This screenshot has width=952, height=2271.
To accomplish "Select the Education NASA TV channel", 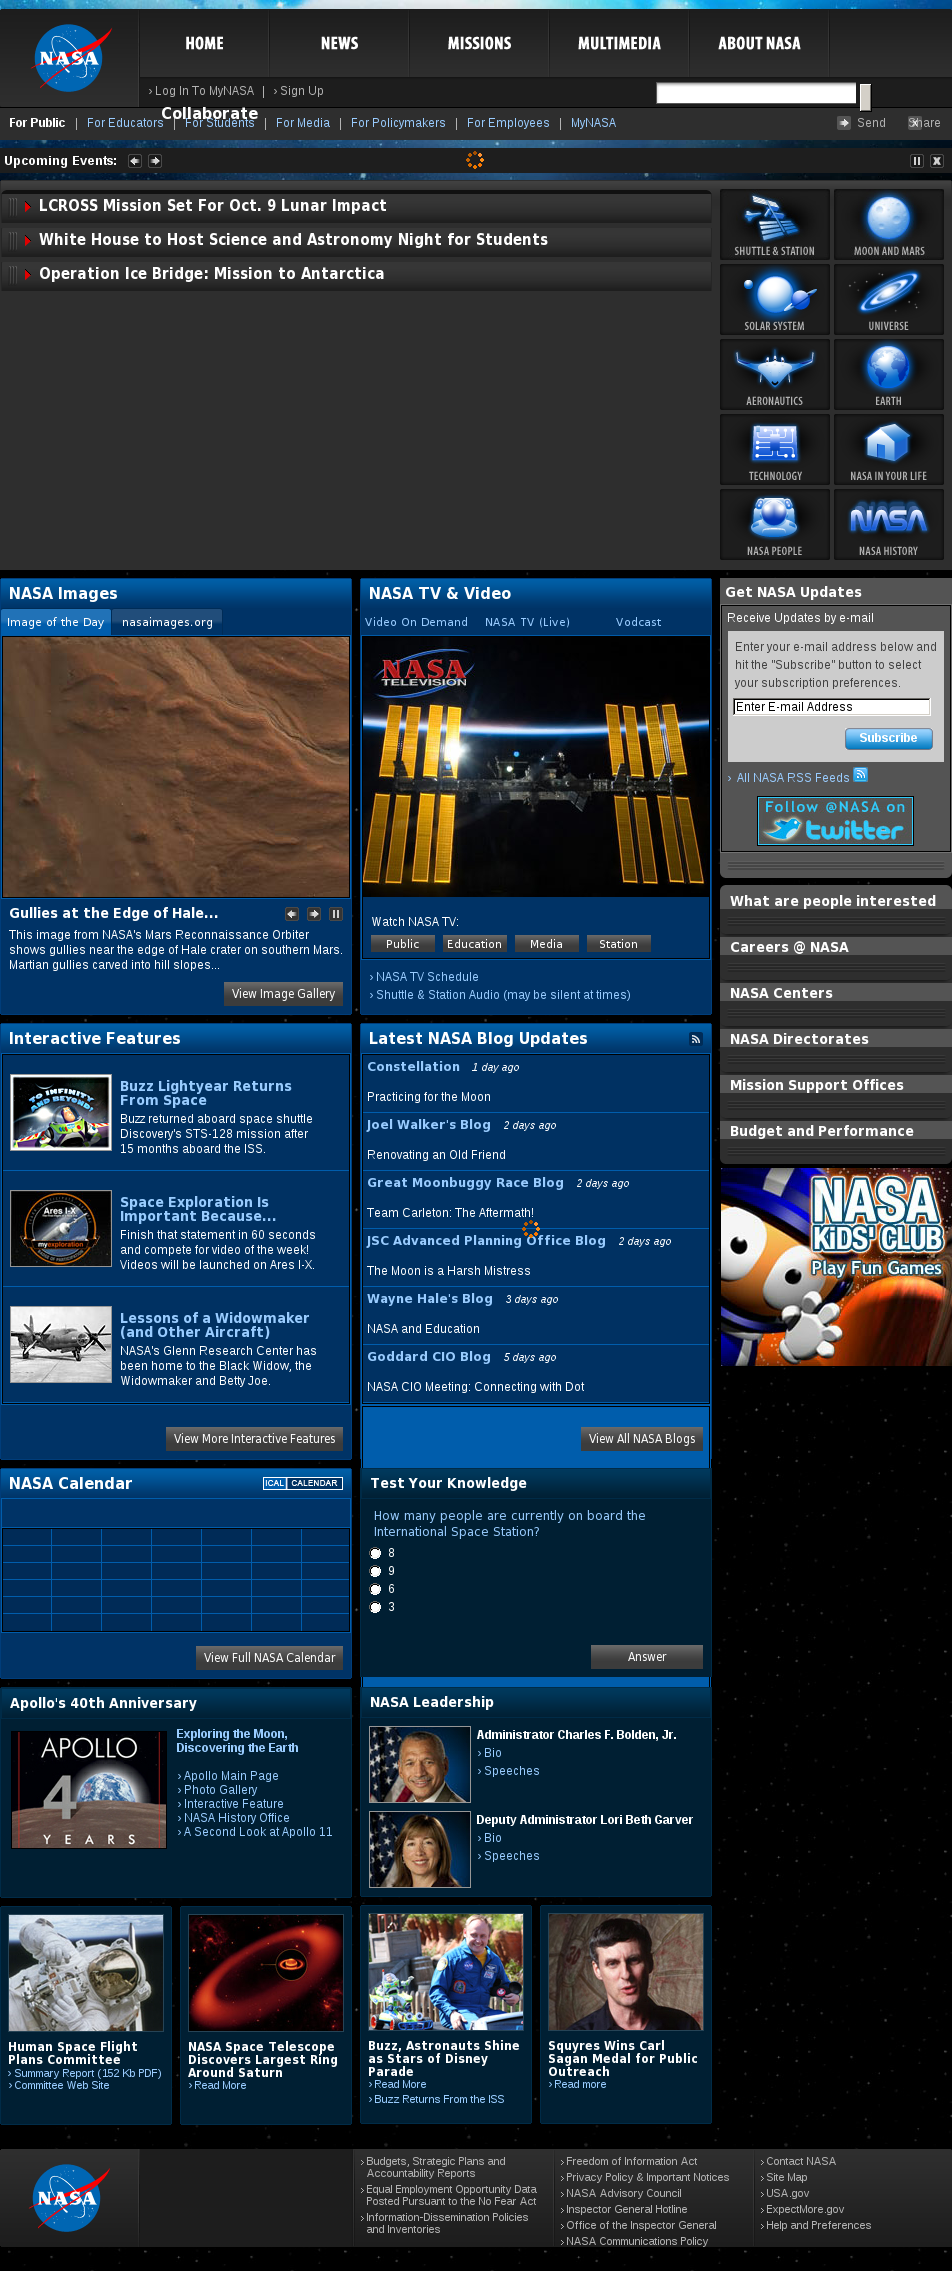I will point(474,944).
